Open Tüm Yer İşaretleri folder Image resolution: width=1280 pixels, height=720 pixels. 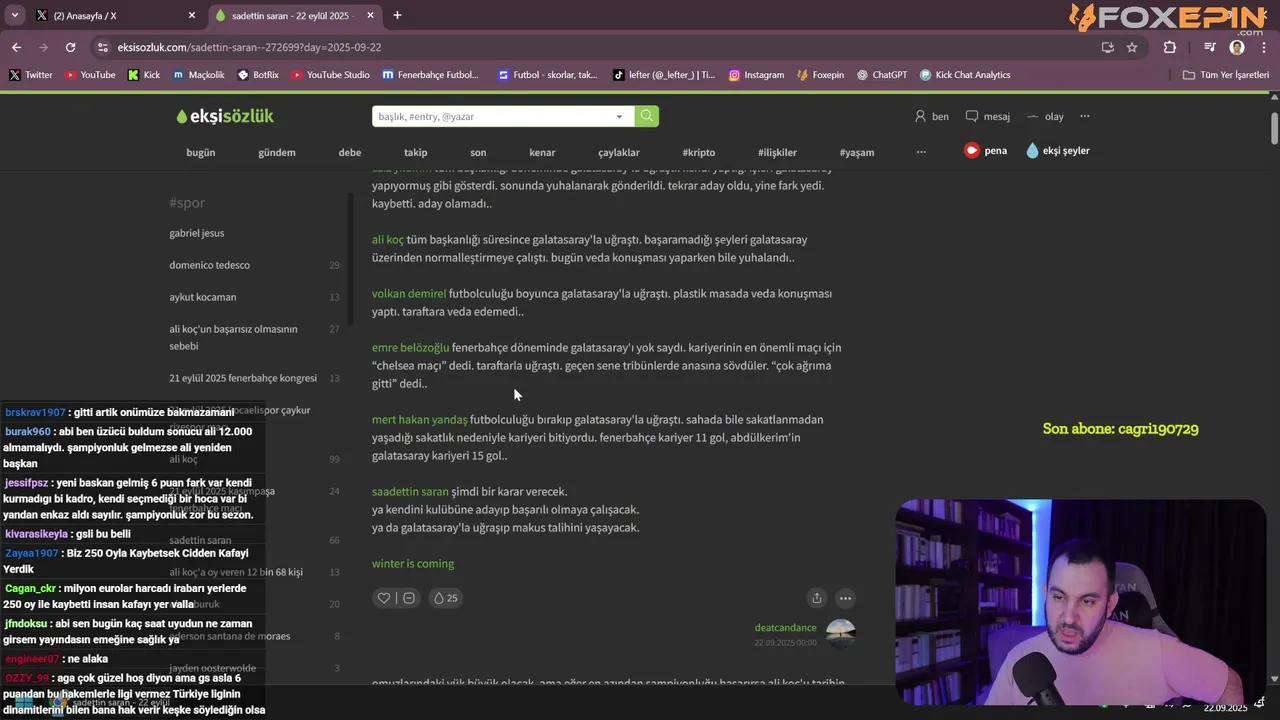click(1226, 75)
